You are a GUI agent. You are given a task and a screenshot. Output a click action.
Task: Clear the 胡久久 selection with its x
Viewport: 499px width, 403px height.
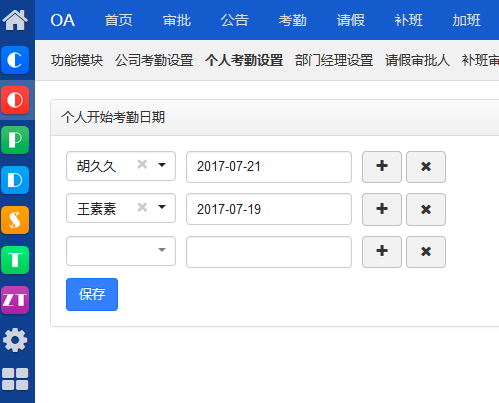[142, 164]
